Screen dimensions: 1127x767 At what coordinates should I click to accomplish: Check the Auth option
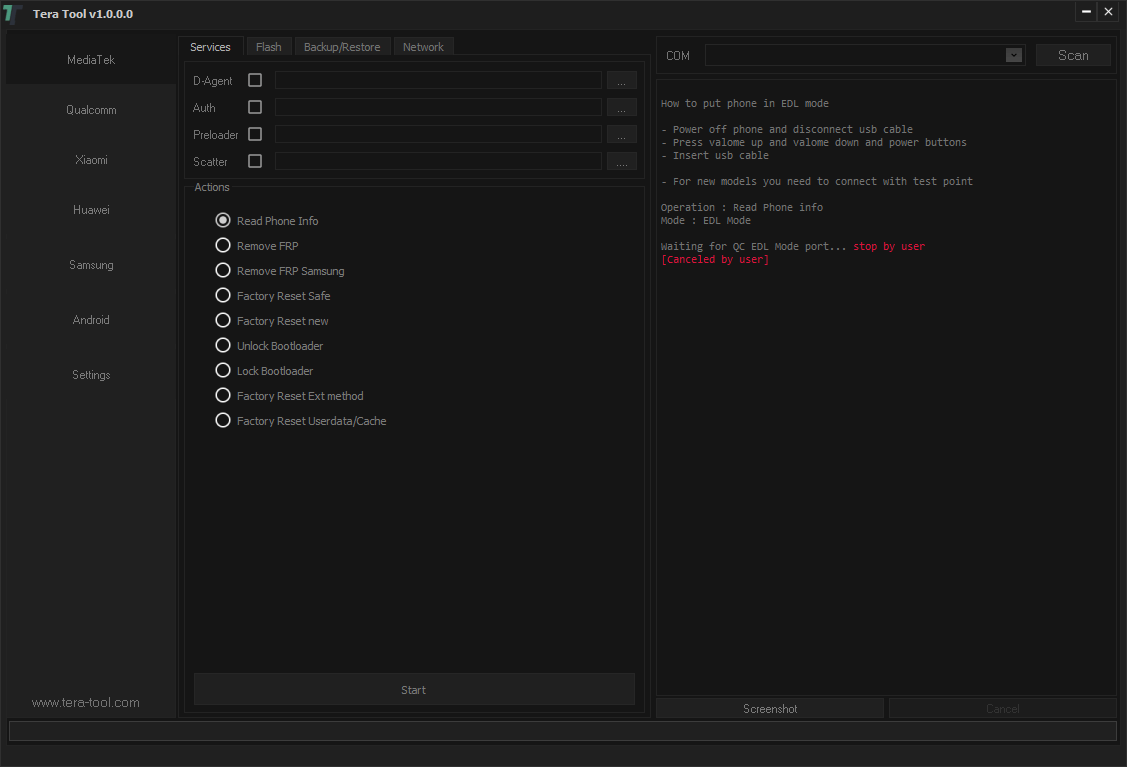pos(254,107)
